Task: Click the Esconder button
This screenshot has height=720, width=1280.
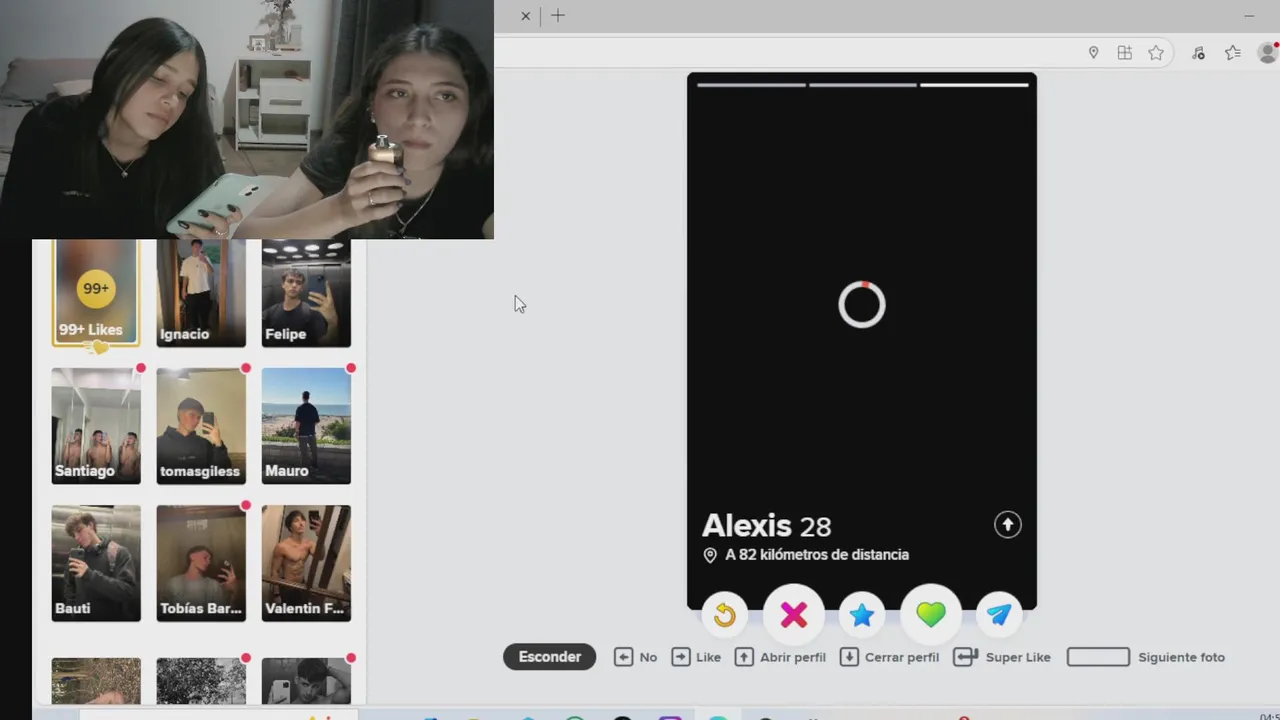Action: [x=549, y=657]
